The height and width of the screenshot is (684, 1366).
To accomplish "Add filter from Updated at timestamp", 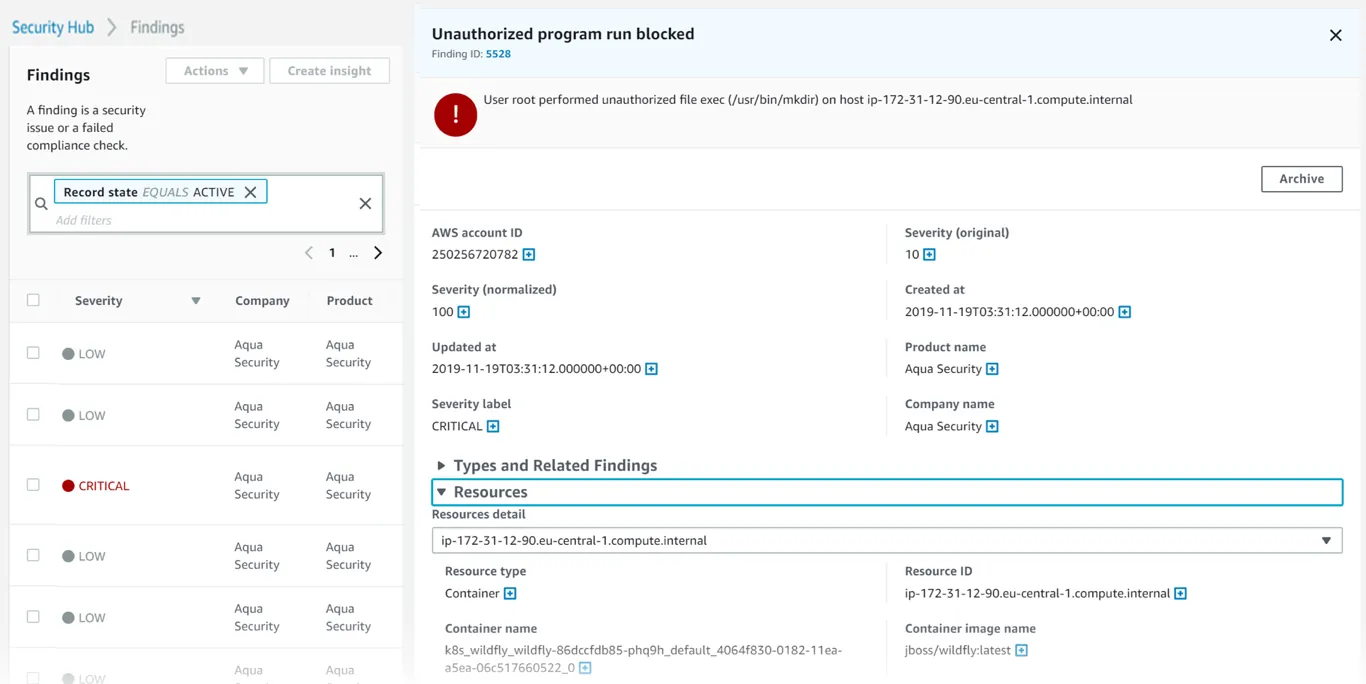I will coord(651,369).
